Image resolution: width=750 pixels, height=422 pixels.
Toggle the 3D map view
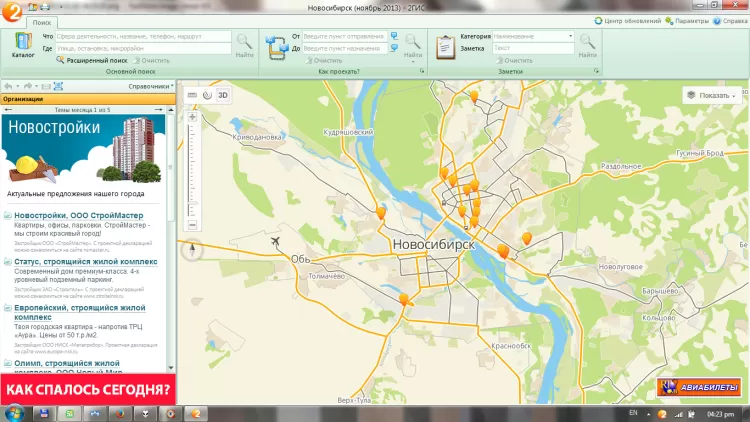coord(223,95)
